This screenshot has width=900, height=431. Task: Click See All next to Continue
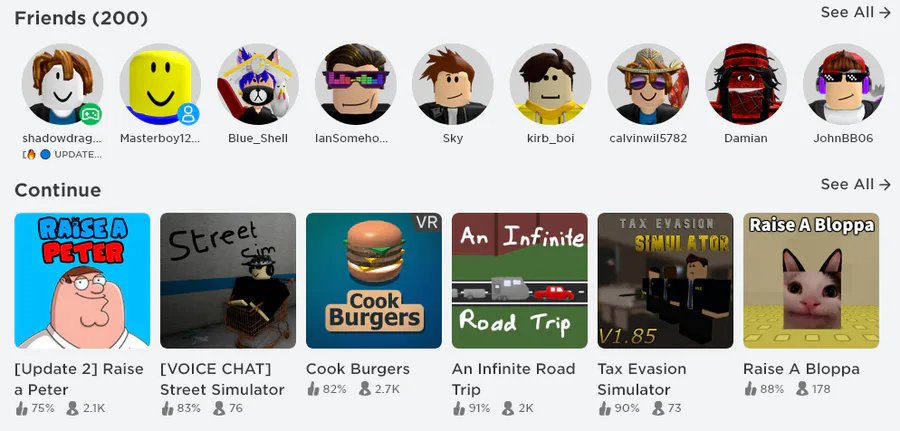[x=855, y=184]
